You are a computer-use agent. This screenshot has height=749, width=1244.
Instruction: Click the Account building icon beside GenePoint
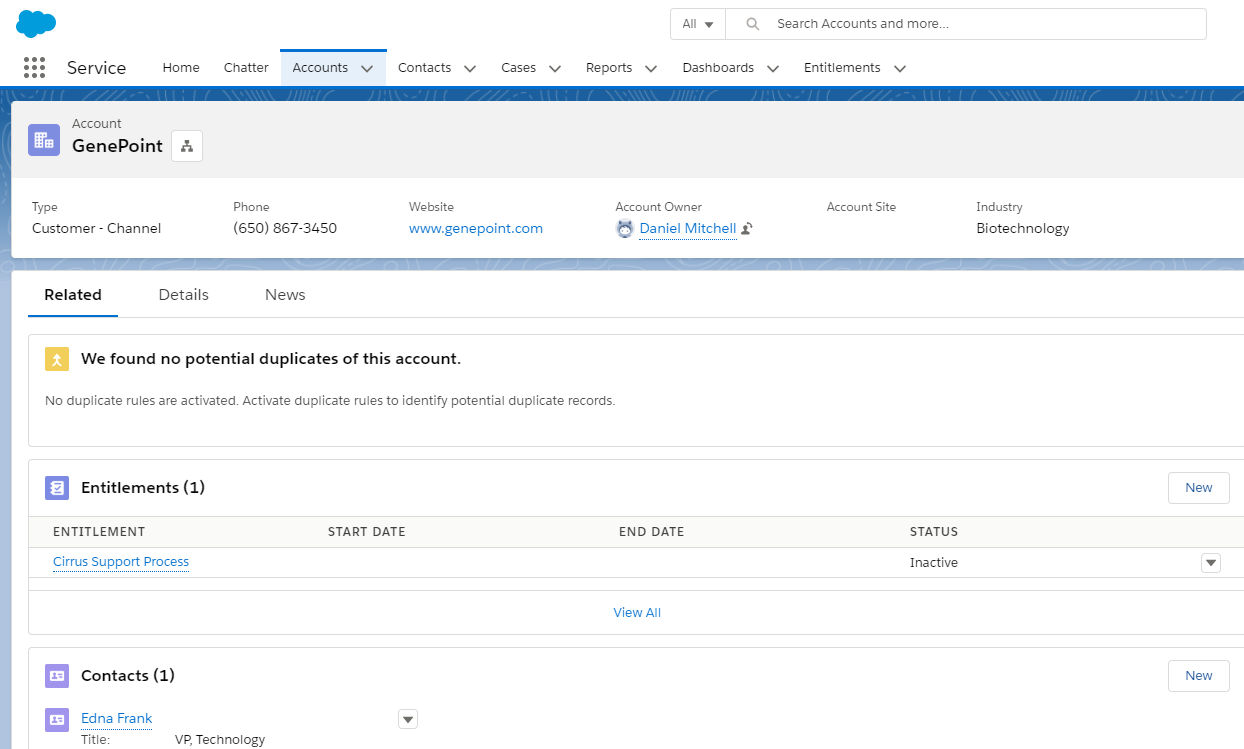pyautogui.click(x=44, y=140)
